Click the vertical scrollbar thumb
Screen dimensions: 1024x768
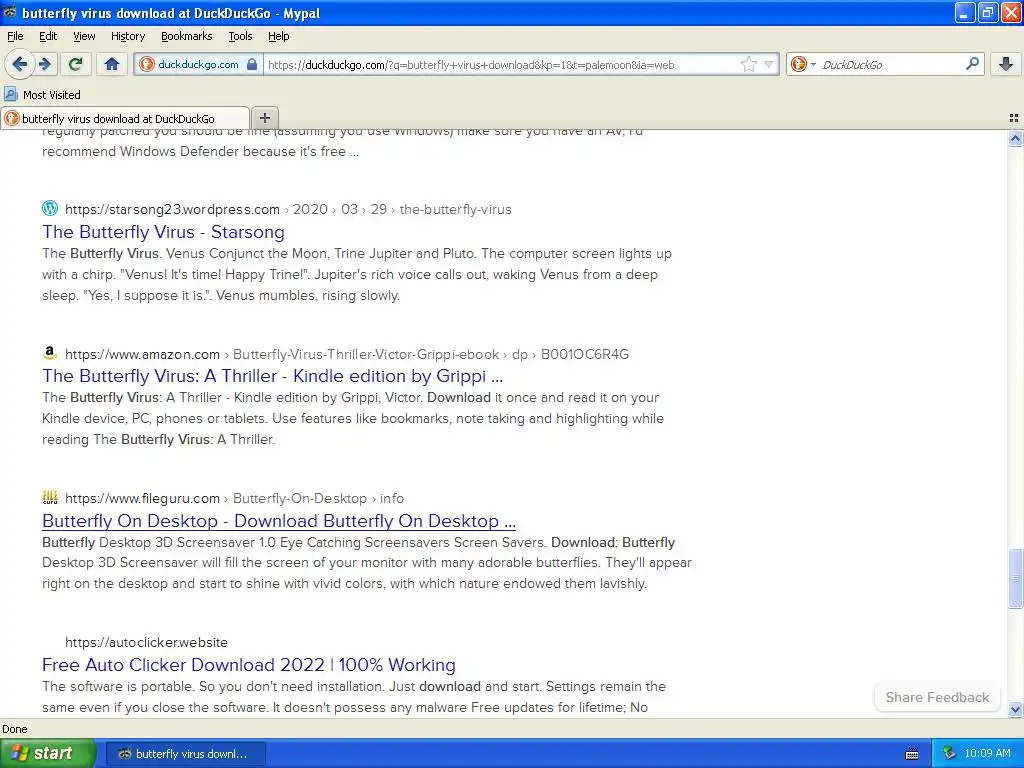(1015, 579)
